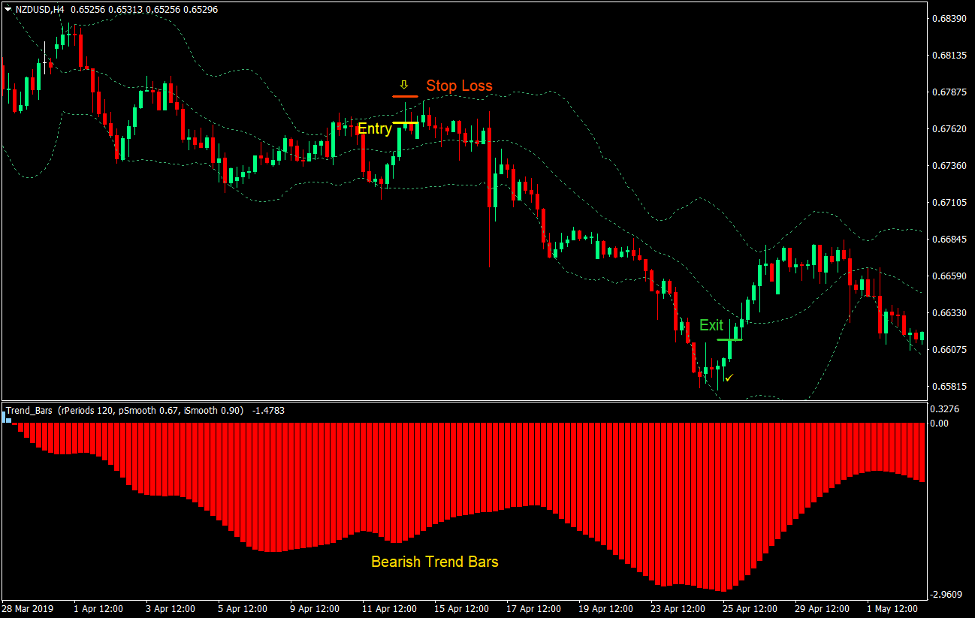Select the 0.65815 price axis label
977x618 pixels.
[949, 386]
